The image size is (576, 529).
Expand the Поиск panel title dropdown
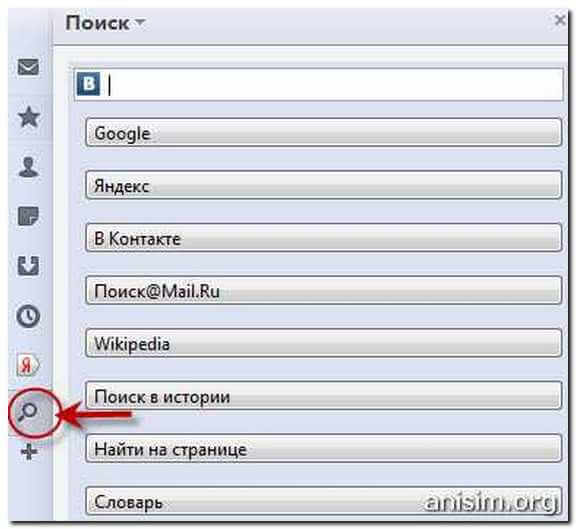[141, 23]
